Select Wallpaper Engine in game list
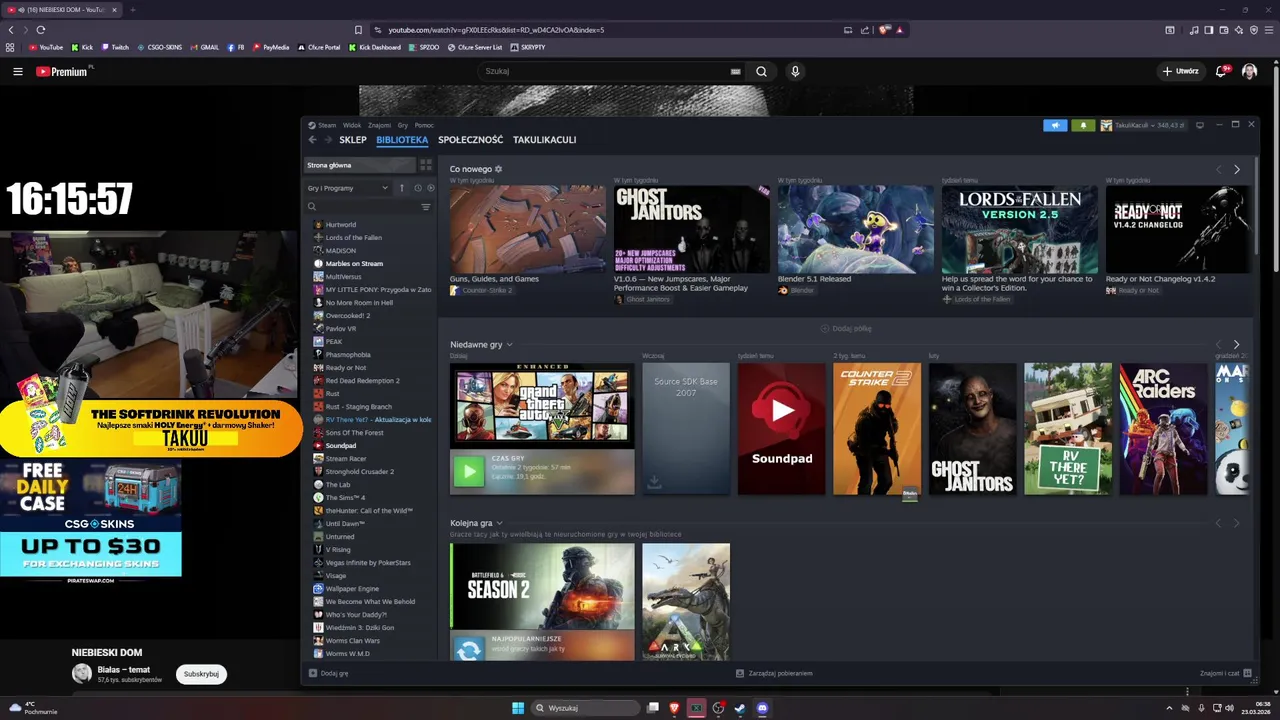1280x720 pixels. coord(352,589)
